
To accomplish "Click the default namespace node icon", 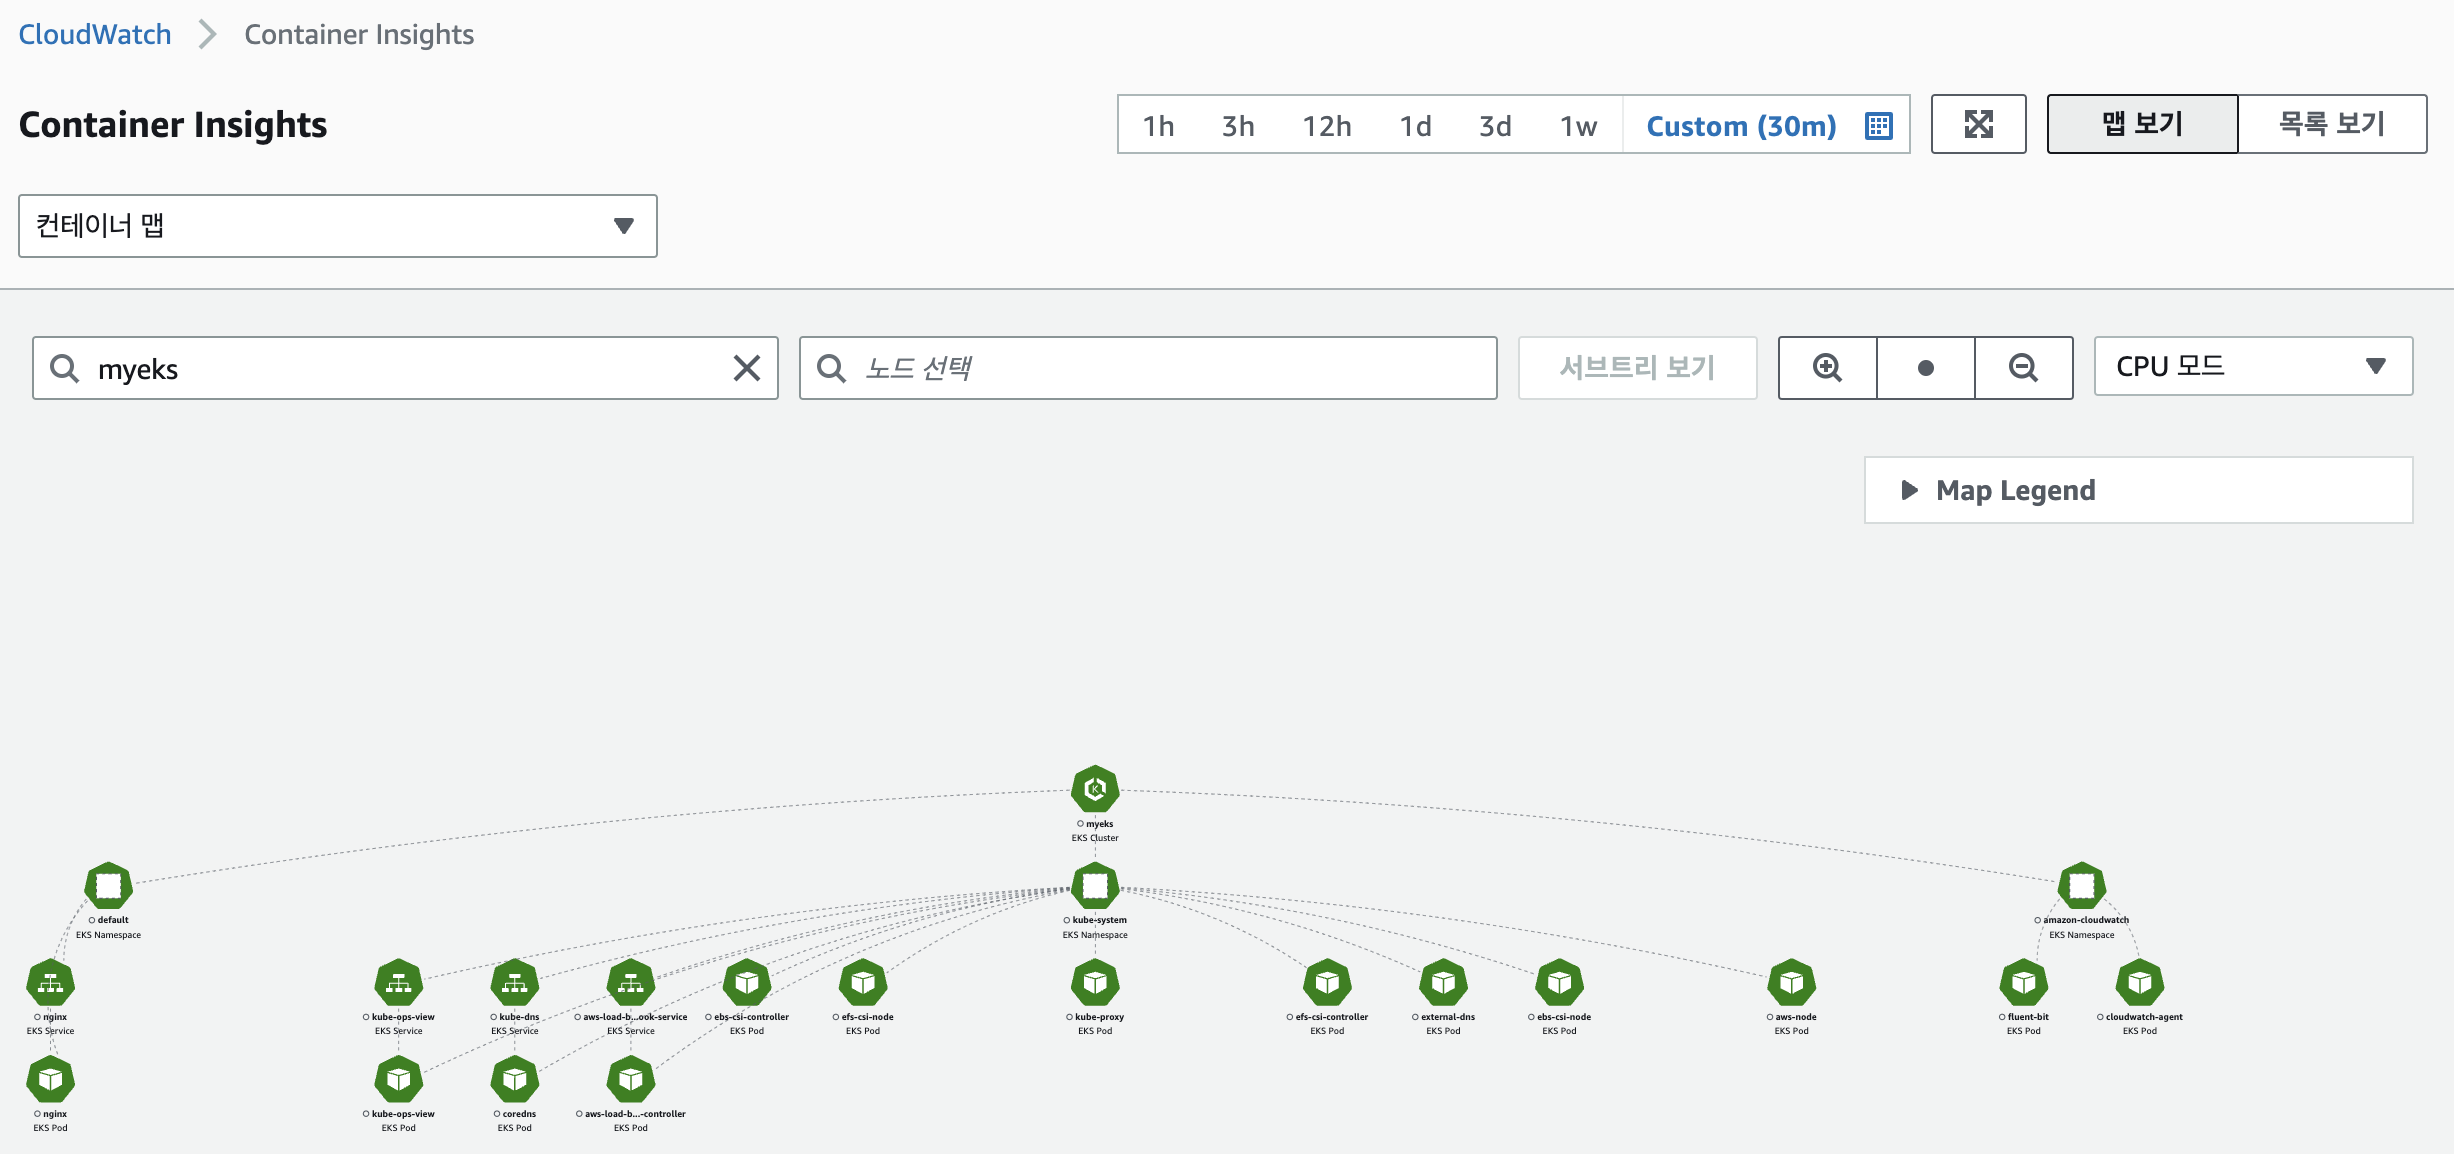I will click(108, 885).
